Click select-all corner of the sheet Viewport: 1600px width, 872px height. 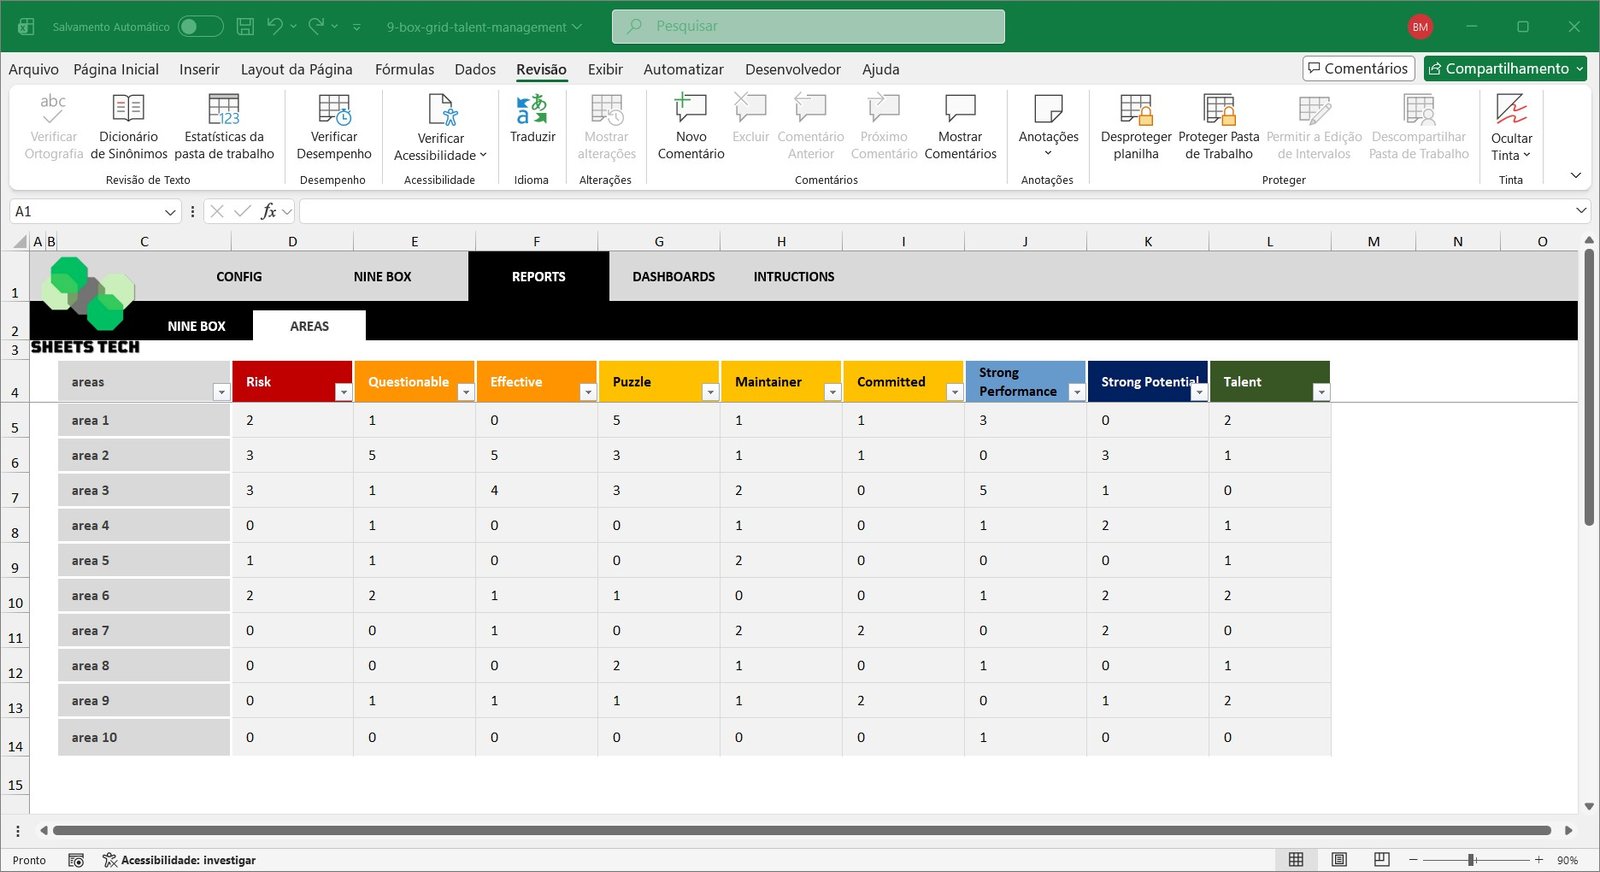coord(19,241)
